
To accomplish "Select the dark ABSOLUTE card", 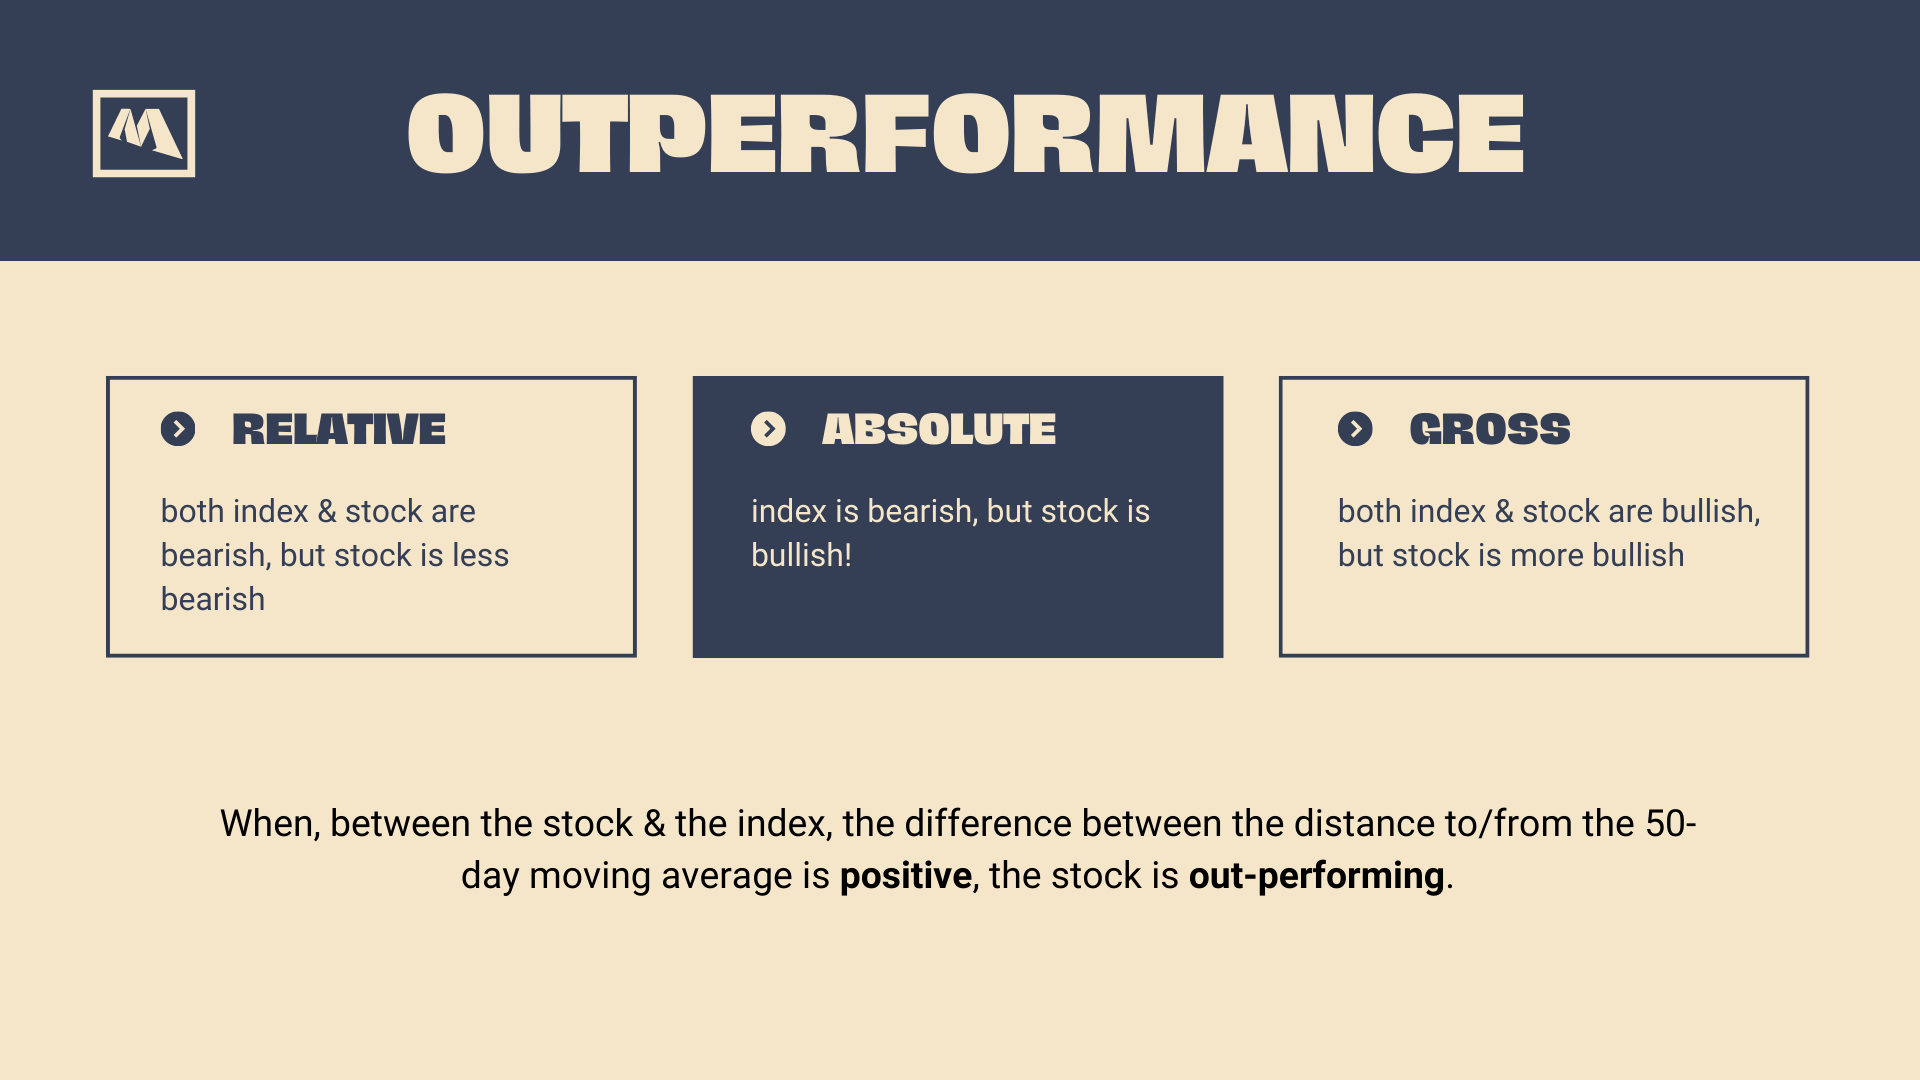I will tap(958, 517).
